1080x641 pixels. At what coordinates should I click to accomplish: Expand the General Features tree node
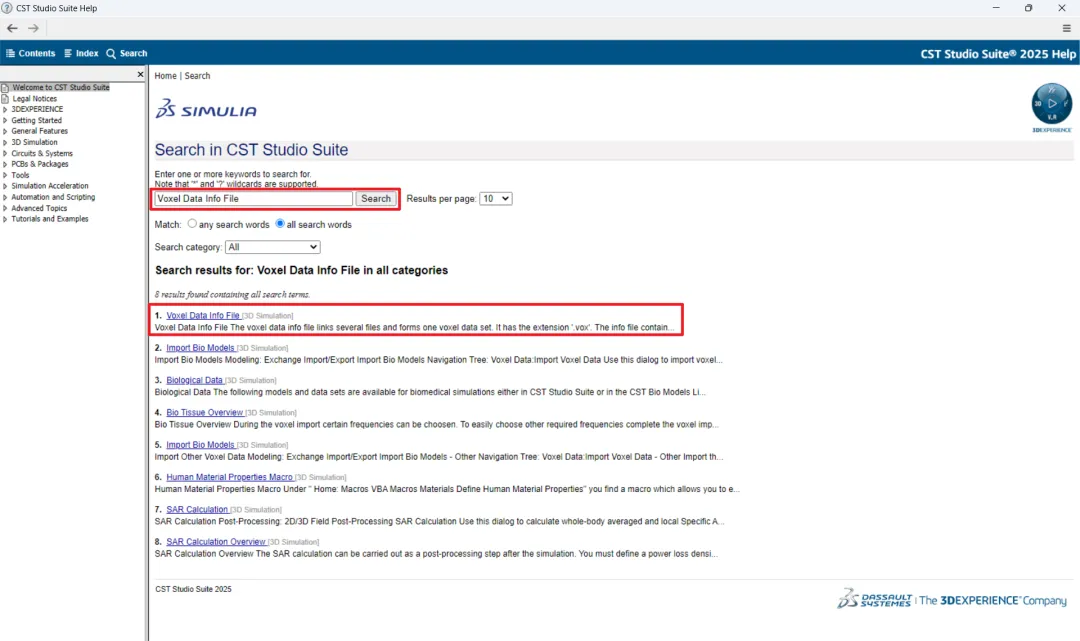[5, 132]
